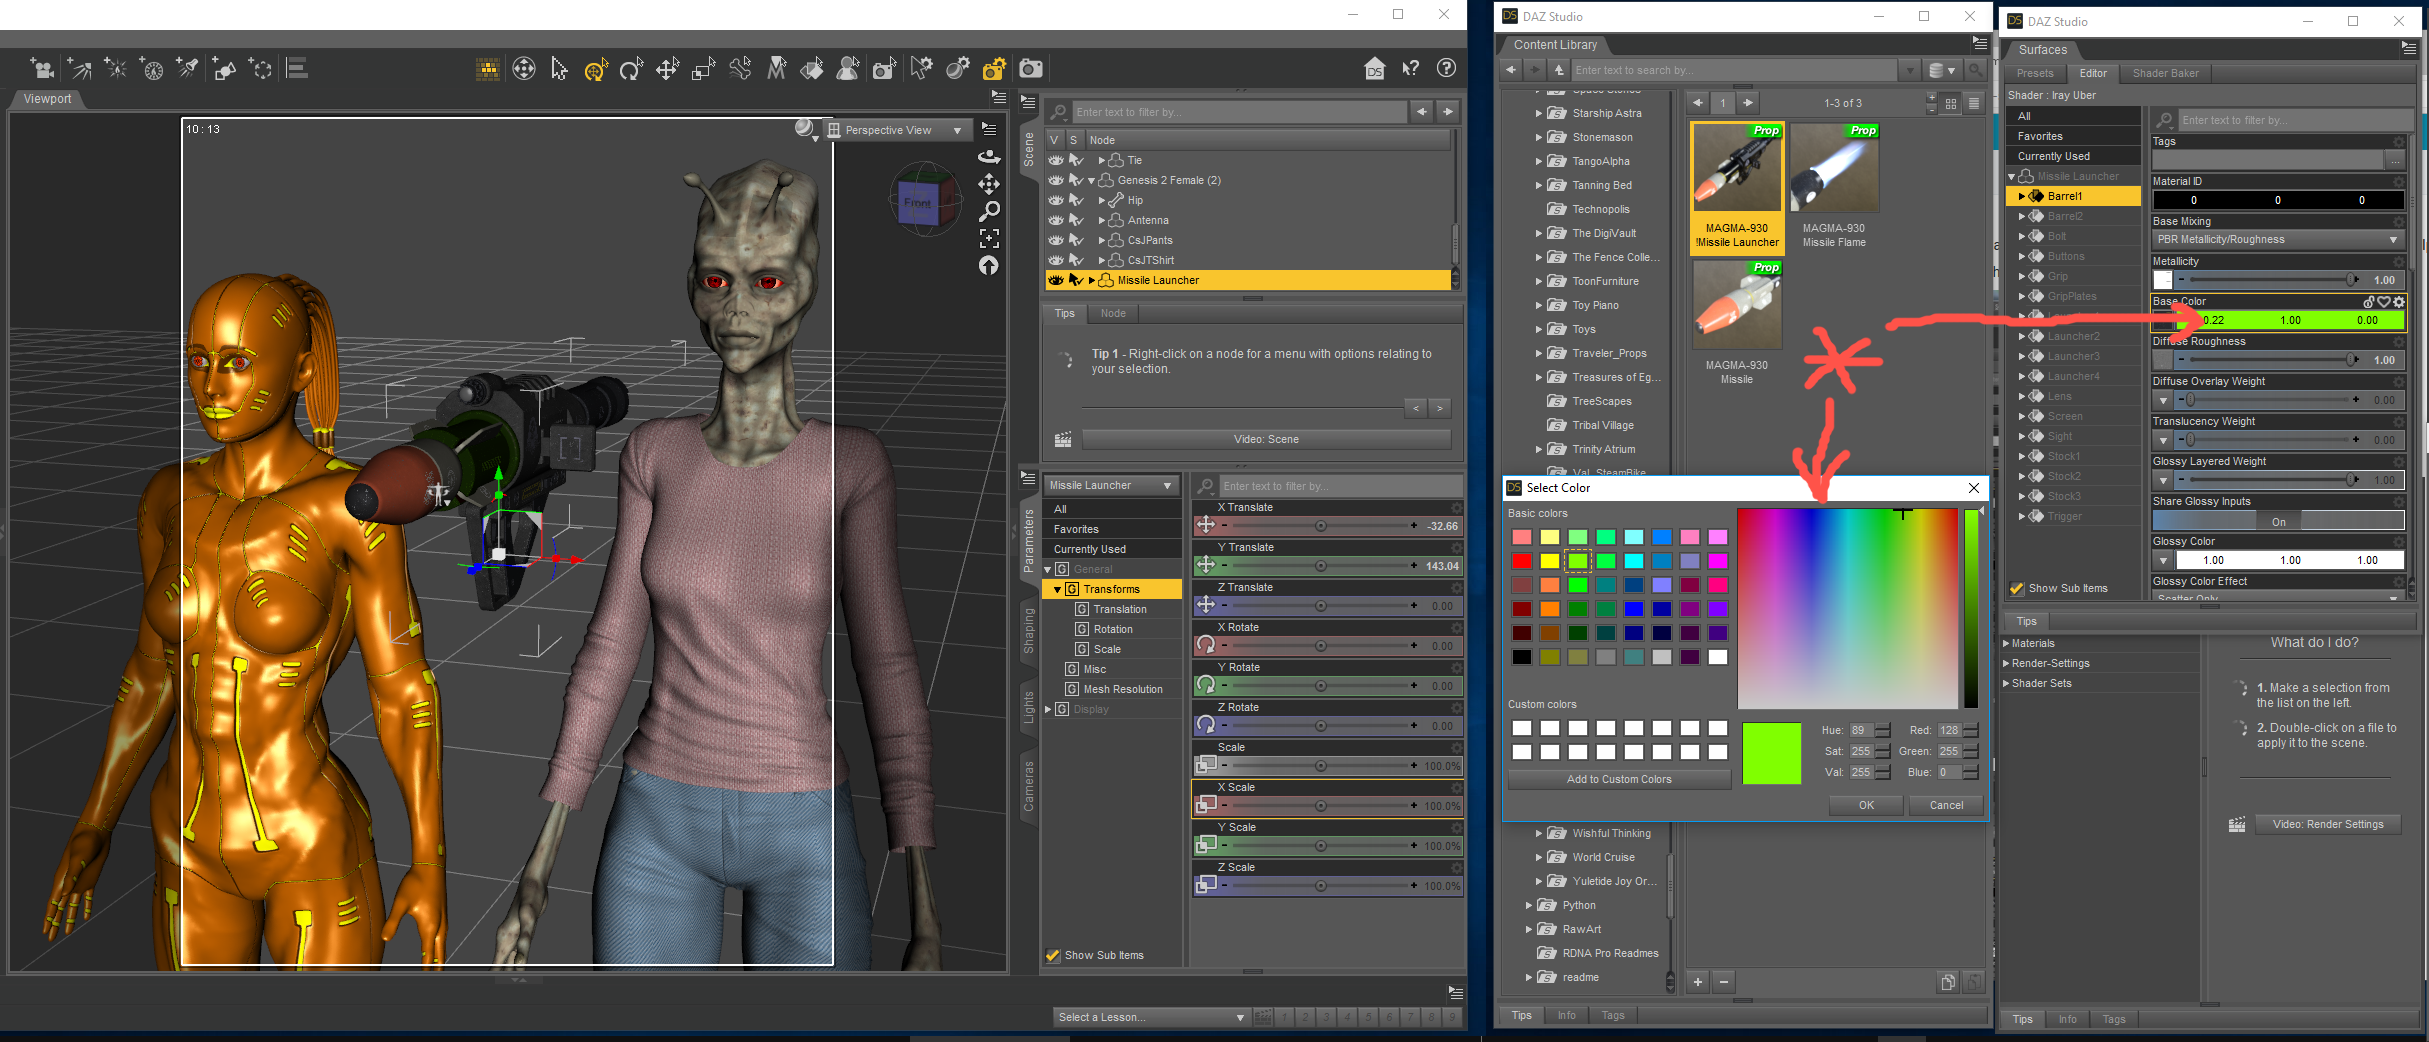Click the create new camera icon
The height and width of the screenshot is (1042, 2429).
point(42,69)
